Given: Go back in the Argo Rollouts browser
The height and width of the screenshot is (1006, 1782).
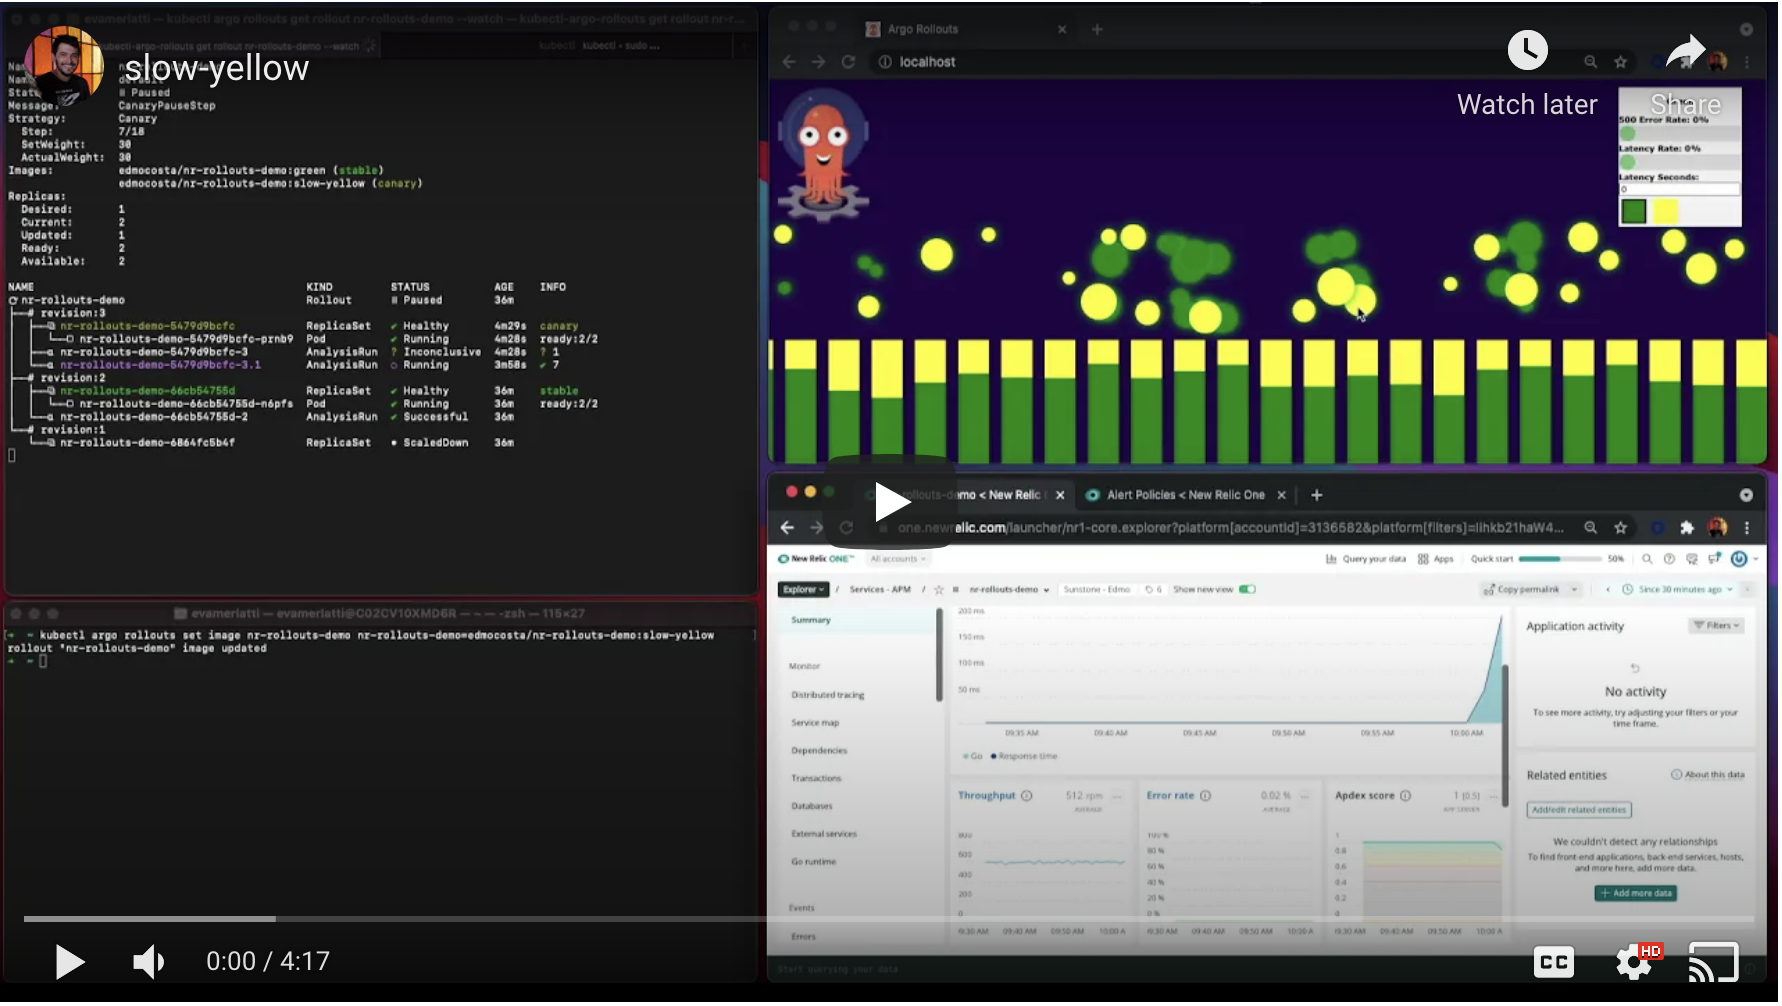Looking at the screenshot, I should pos(789,62).
